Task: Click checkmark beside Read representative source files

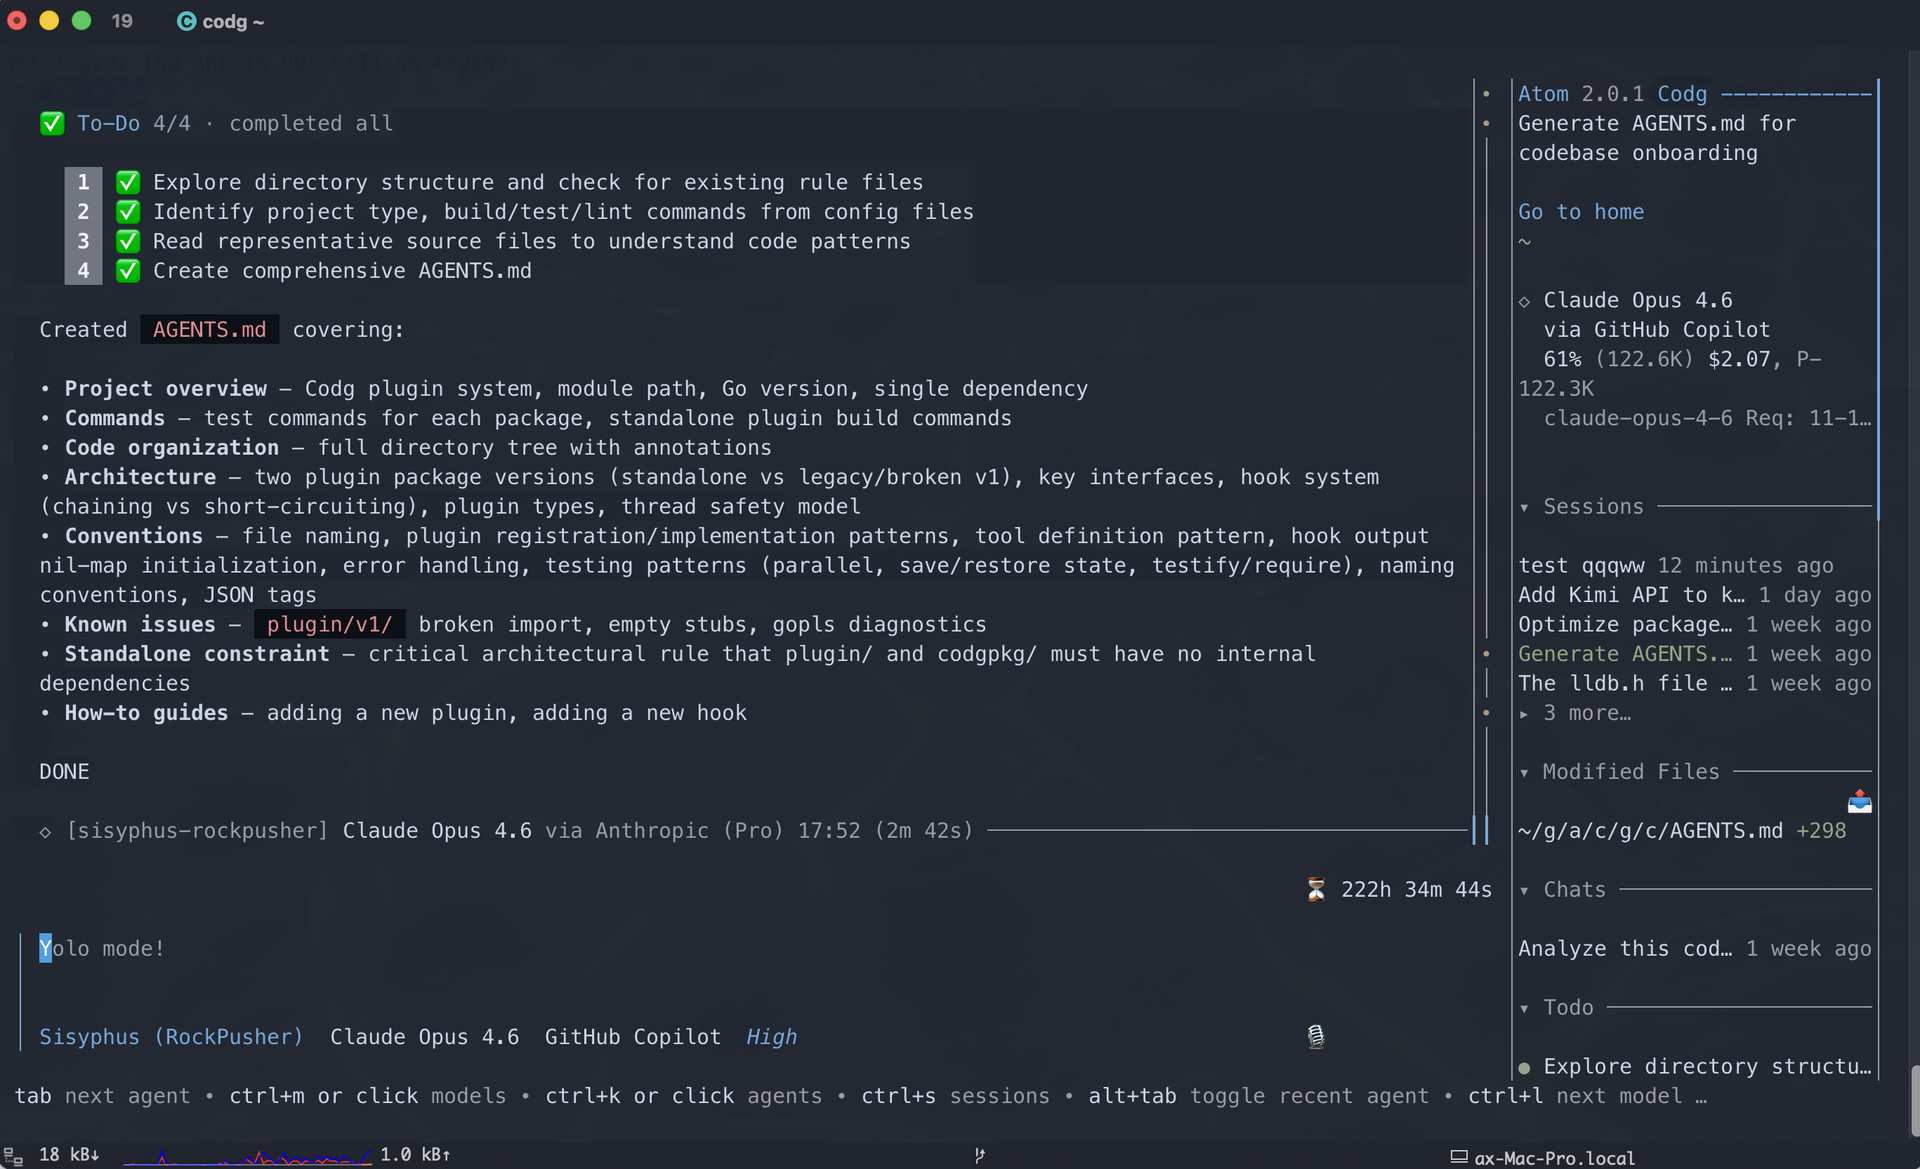Action: click(128, 241)
